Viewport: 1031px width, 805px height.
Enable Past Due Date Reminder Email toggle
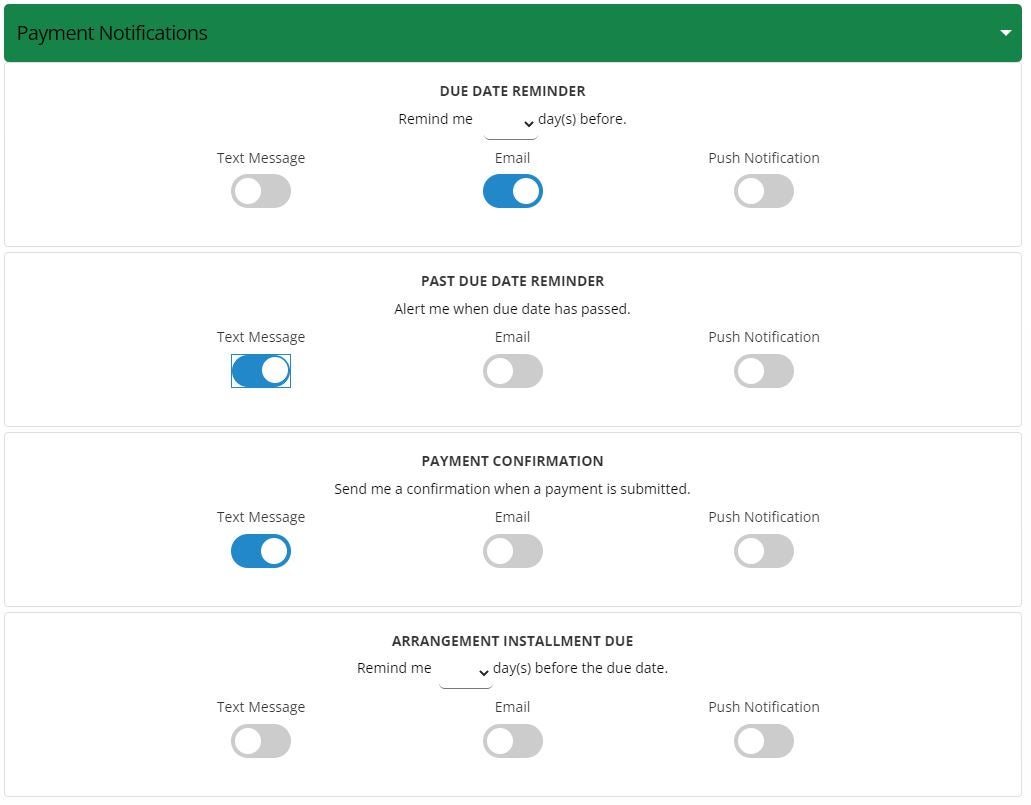pos(513,371)
